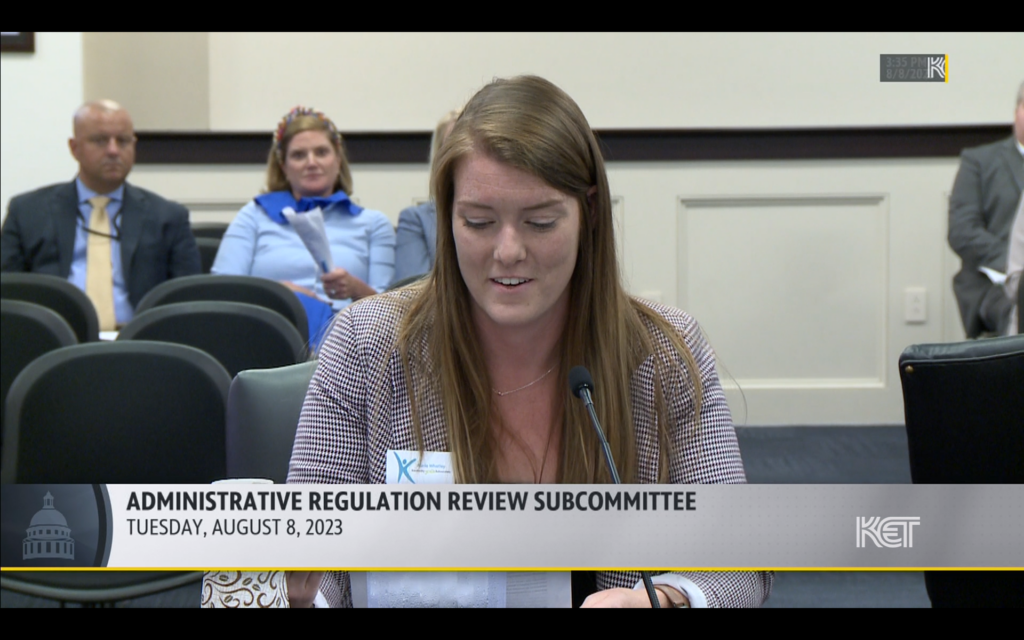
Task: Click the KET watermark in the top corner
Action: 936,68
